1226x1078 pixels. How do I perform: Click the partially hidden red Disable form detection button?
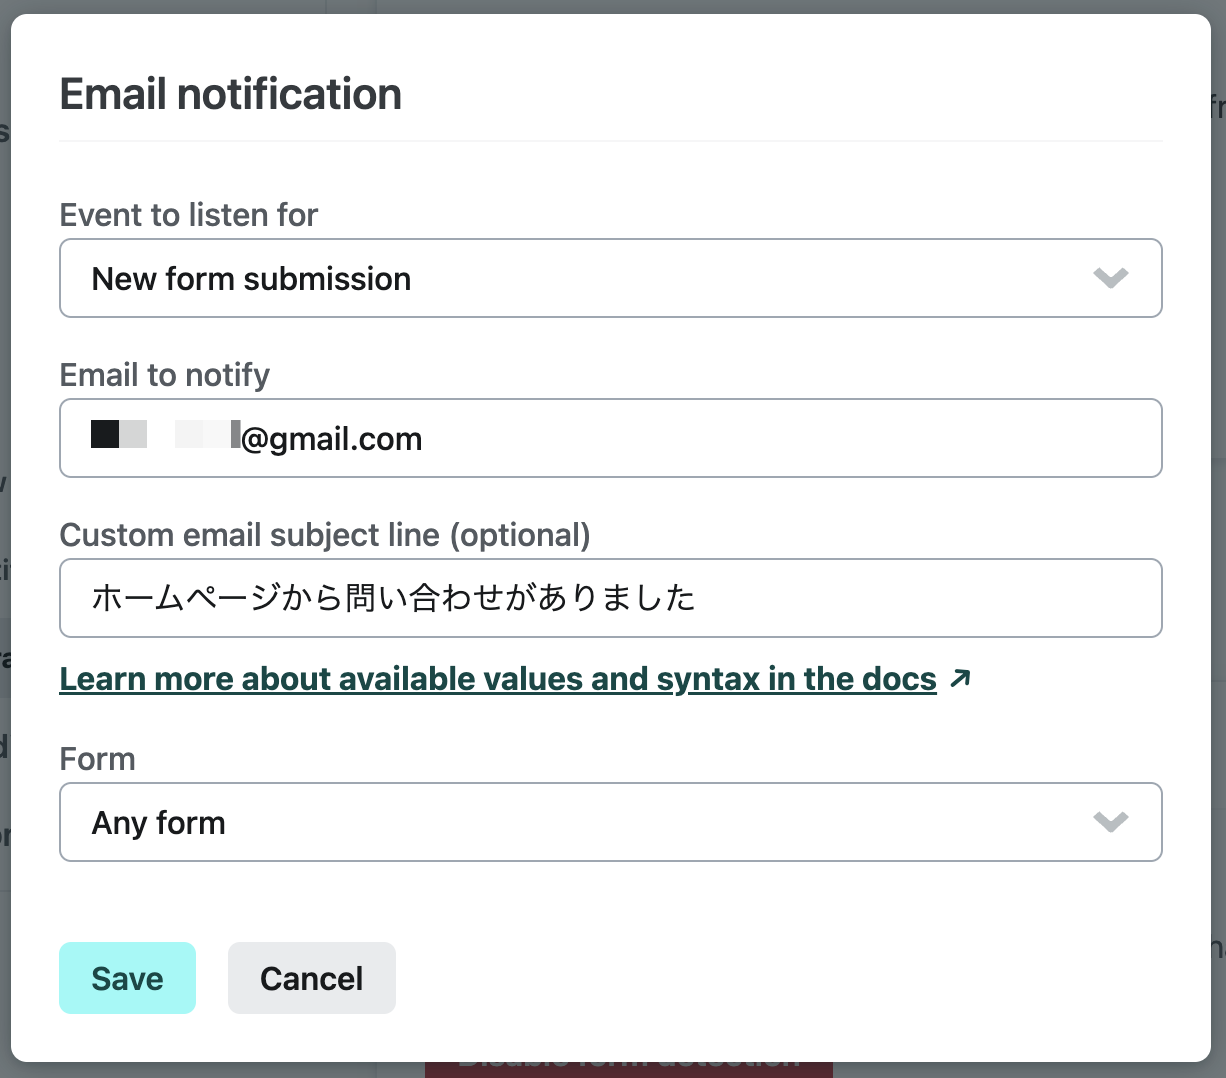[629, 1069]
